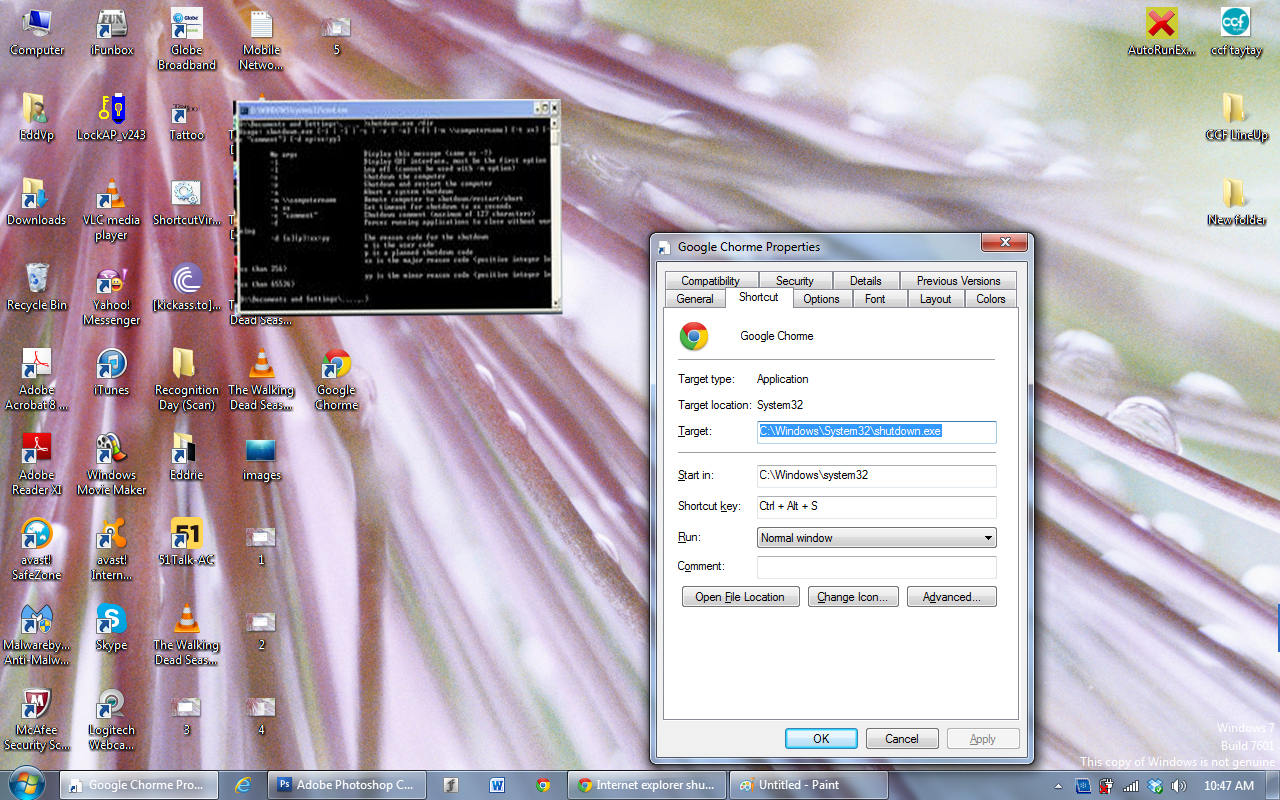Switch to the Colors tab
The width and height of the screenshot is (1280, 800).
coord(991,299)
